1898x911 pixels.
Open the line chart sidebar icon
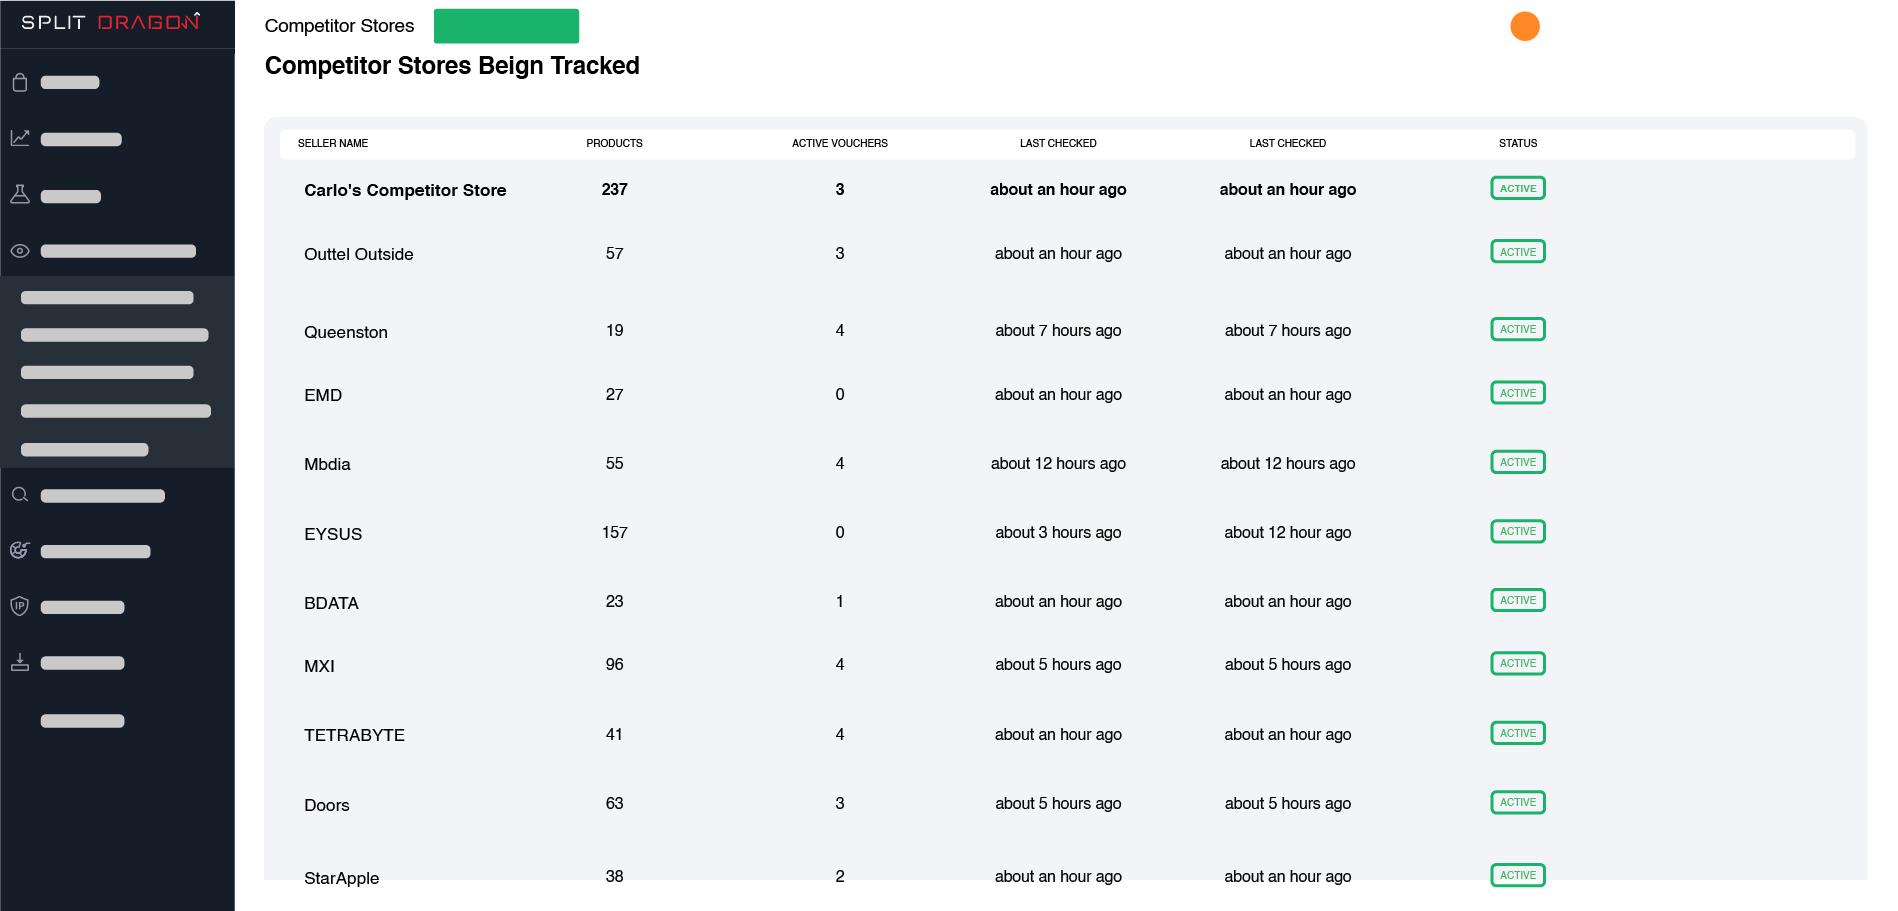[x=20, y=138]
